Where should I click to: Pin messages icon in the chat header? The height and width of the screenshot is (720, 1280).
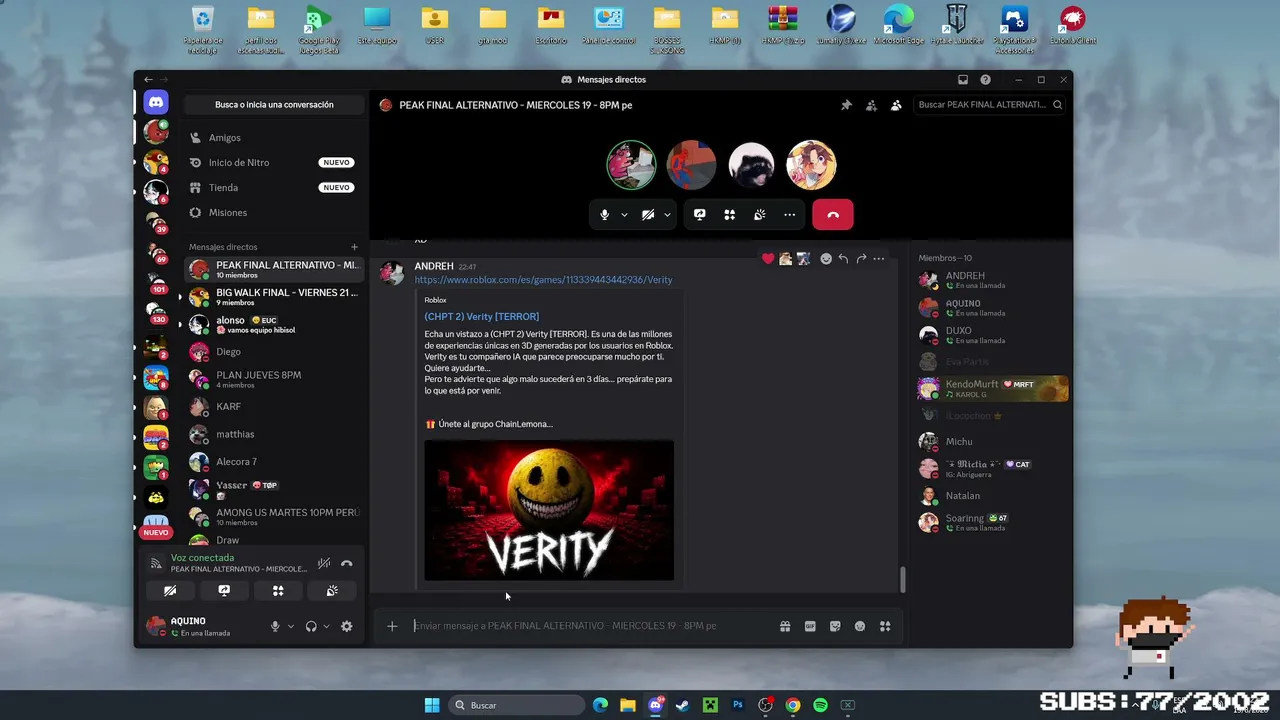[x=846, y=105]
